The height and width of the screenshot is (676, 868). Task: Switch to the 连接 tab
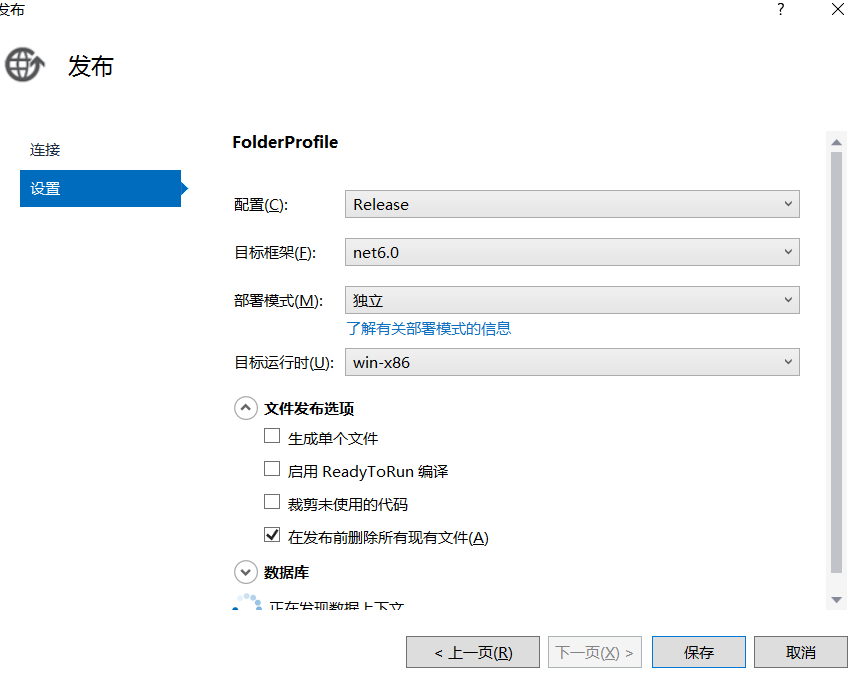(45, 150)
